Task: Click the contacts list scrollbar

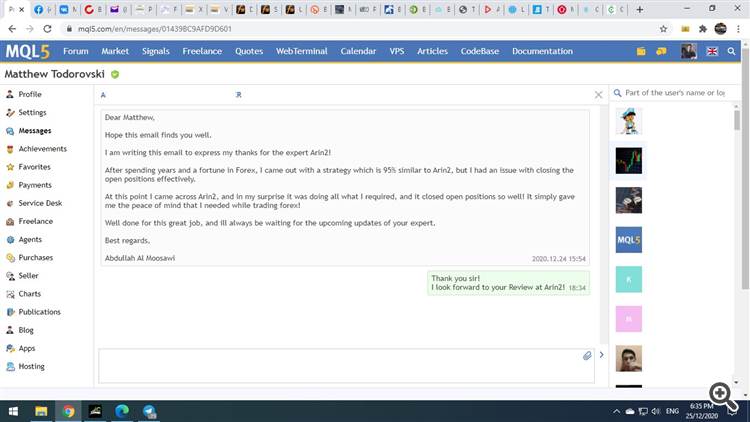Action: pyautogui.click(x=737, y=120)
